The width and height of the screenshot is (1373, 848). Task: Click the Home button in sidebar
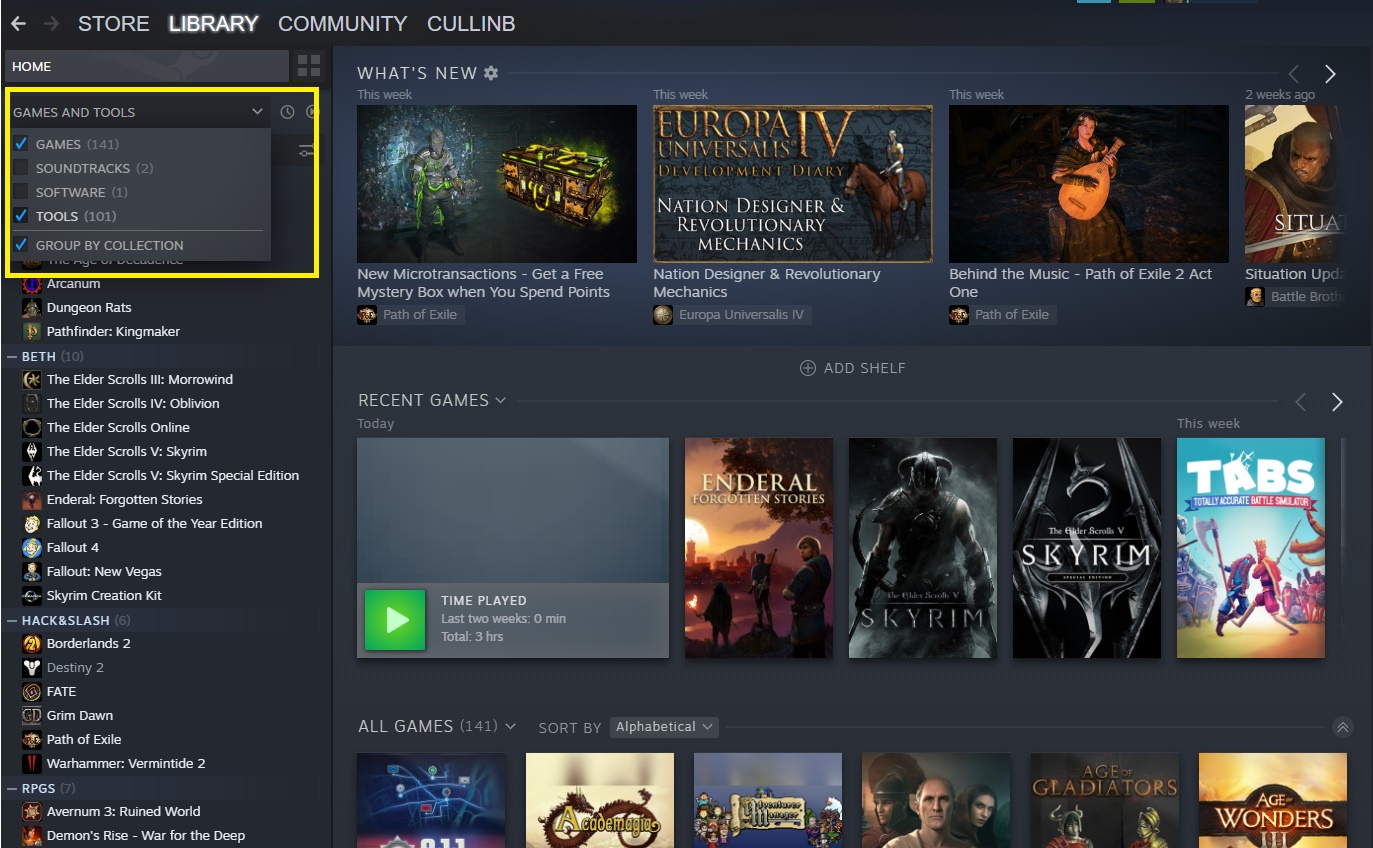pos(147,67)
